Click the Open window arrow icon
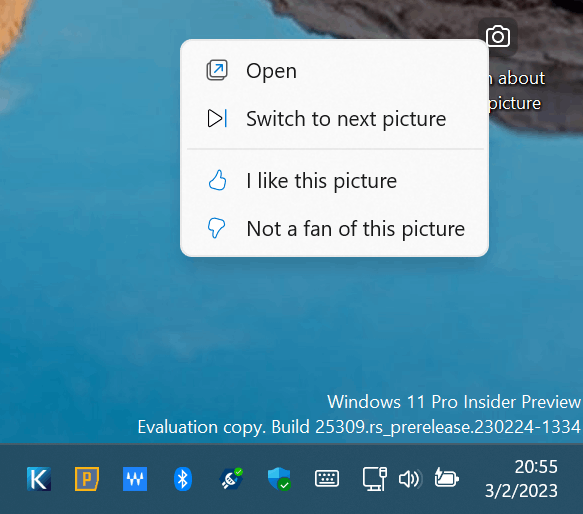 (x=217, y=70)
